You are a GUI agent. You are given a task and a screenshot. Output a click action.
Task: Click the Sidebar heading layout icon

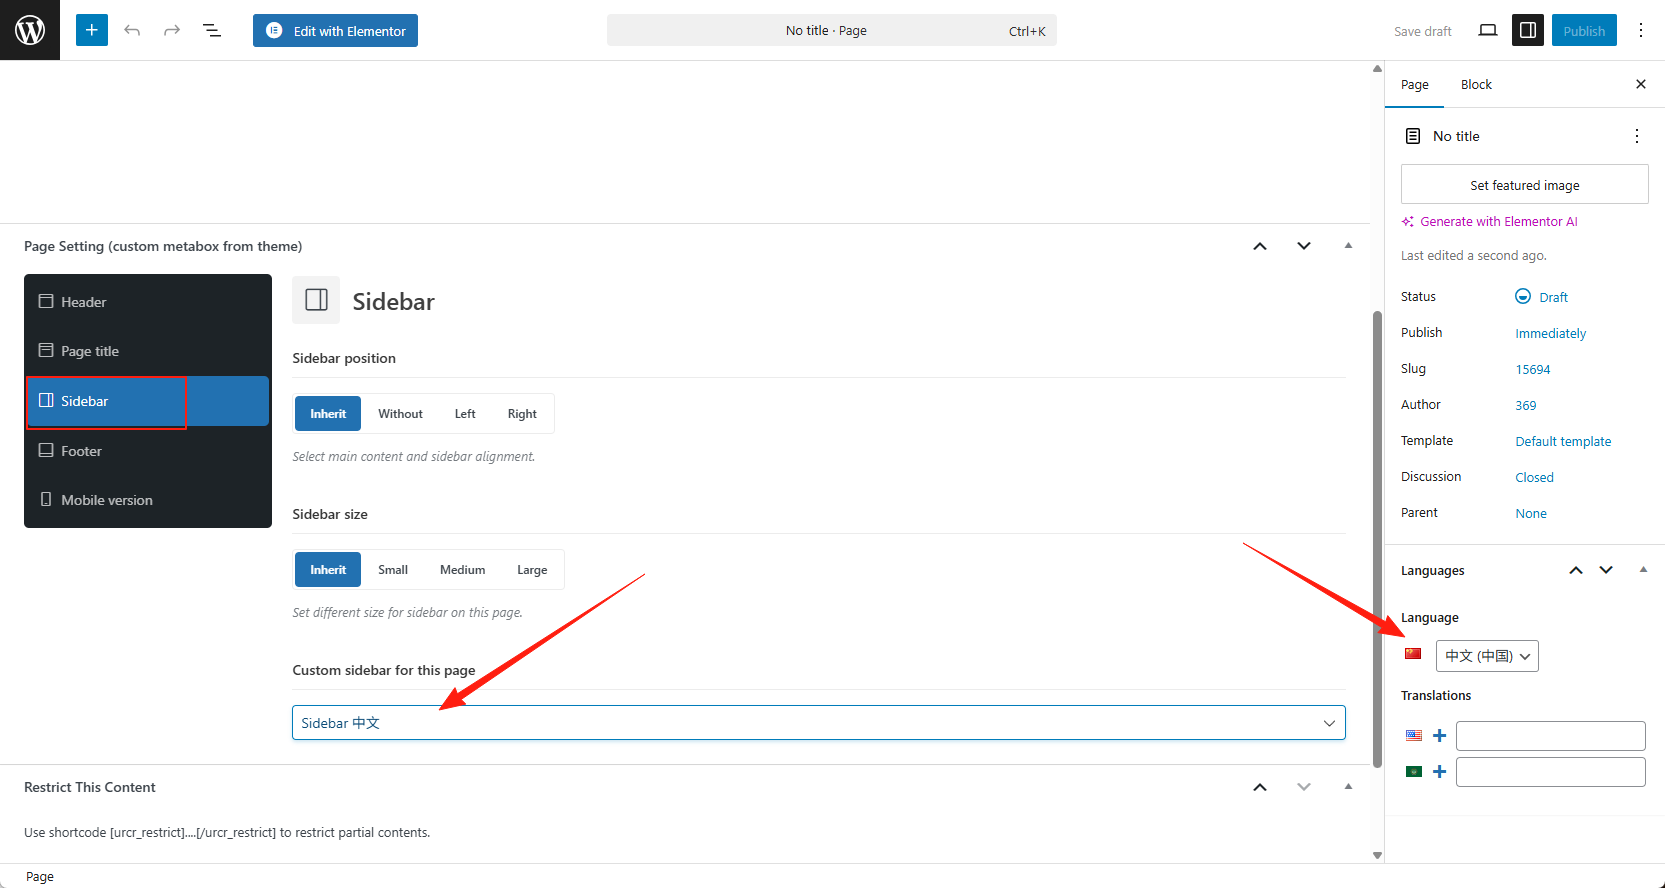pyautogui.click(x=316, y=300)
